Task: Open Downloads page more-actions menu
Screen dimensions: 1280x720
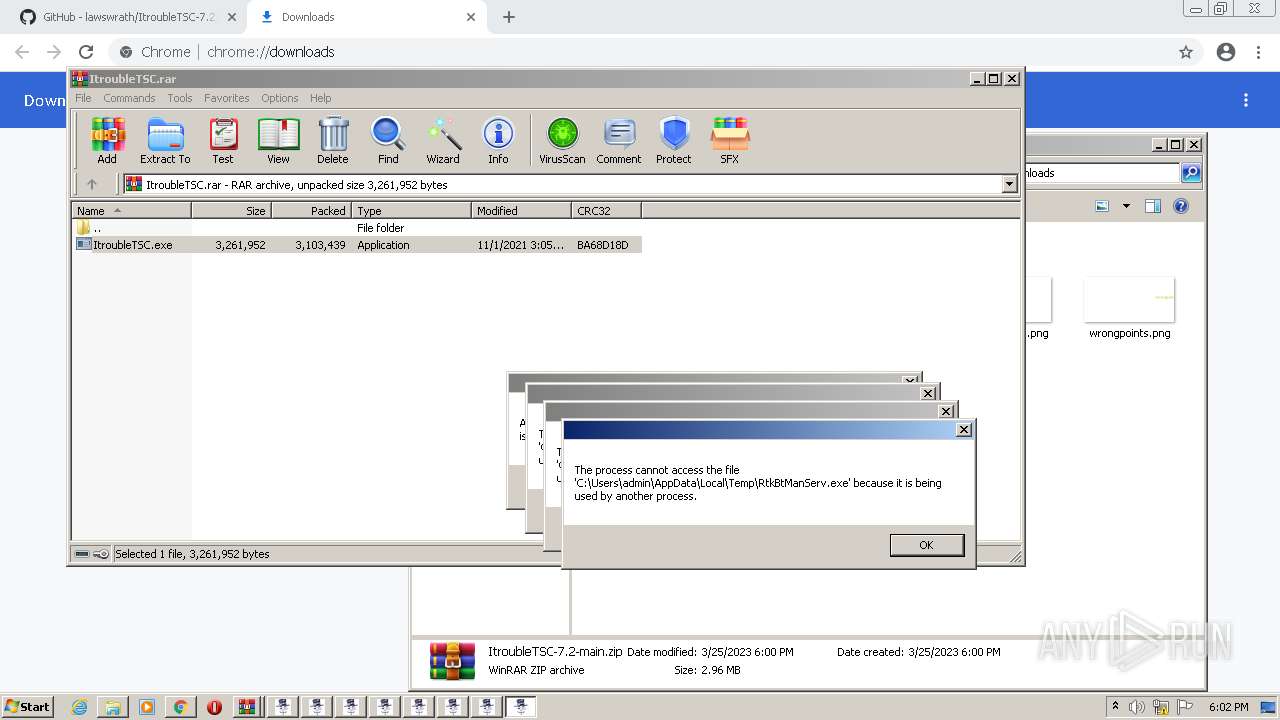Action: (1246, 100)
